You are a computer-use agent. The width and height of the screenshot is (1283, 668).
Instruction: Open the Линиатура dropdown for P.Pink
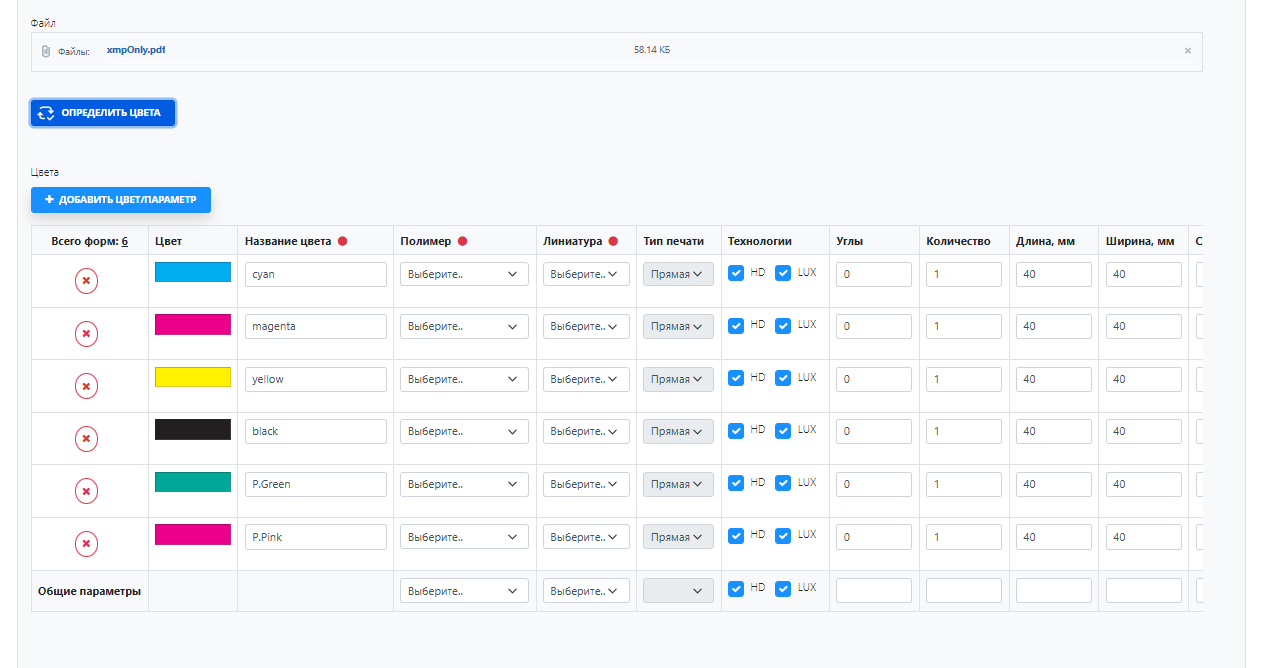coord(586,537)
